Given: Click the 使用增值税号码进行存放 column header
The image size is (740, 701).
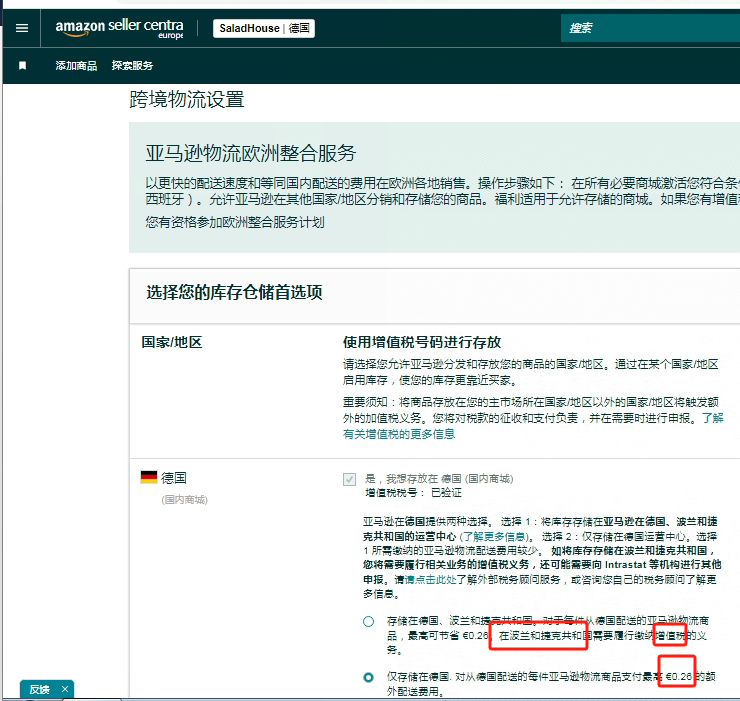Looking at the screenshot, I should coord(422,342).
